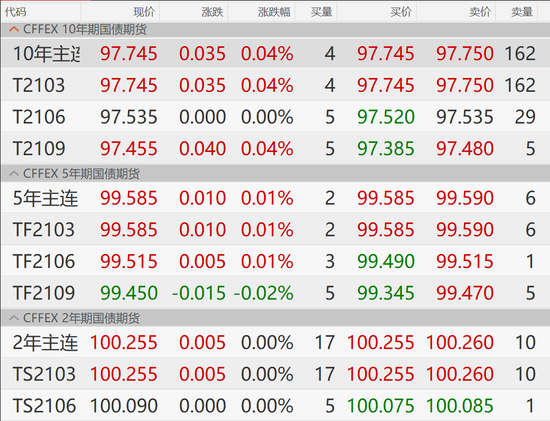Image resolution: width=550 pixels, height=421 pixels.
Task: Collapse the CFFEX 10年期国债期货 group
Action: (14, 29)
